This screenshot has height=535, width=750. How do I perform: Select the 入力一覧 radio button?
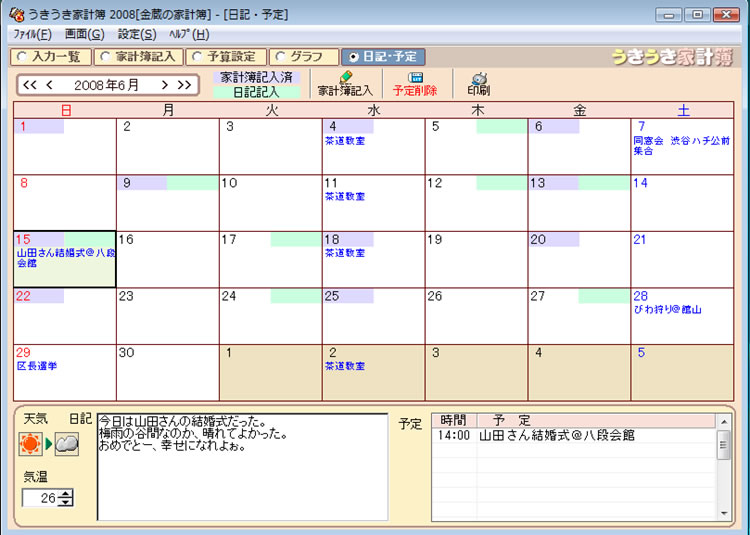point(22,56)
